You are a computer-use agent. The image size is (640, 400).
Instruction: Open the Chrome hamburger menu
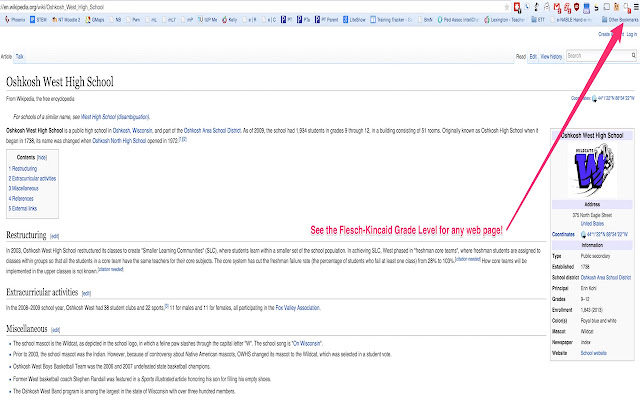coord(633,6)
